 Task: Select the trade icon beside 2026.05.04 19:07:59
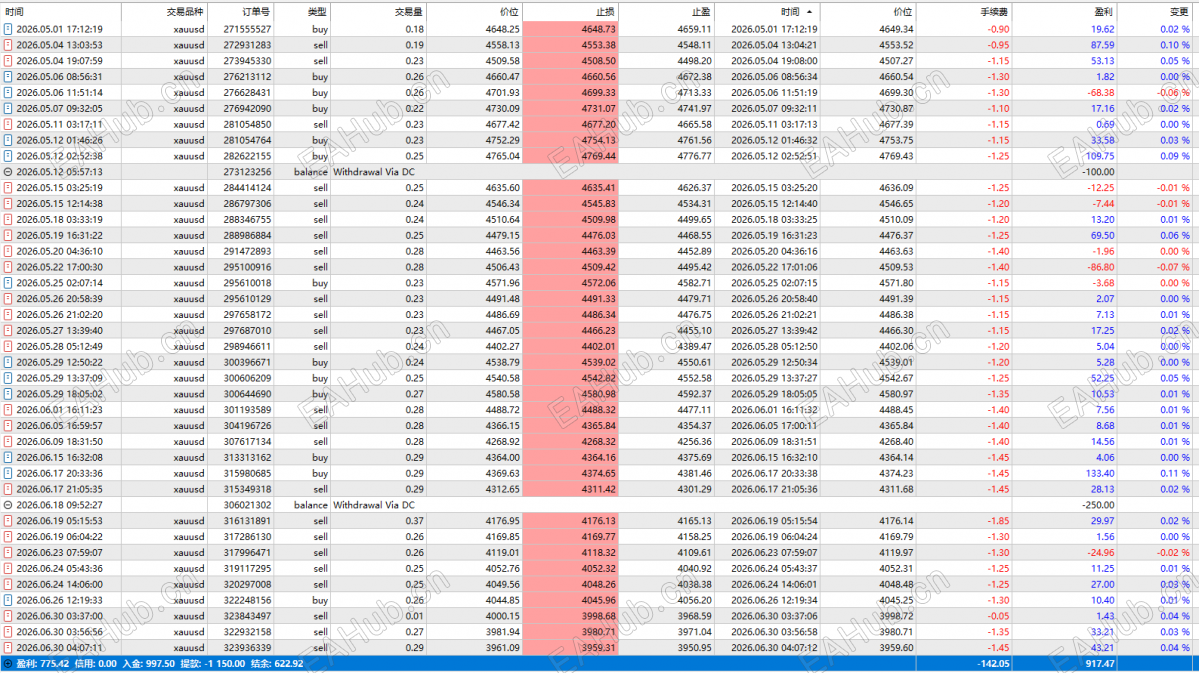click(x=8, y=60)
